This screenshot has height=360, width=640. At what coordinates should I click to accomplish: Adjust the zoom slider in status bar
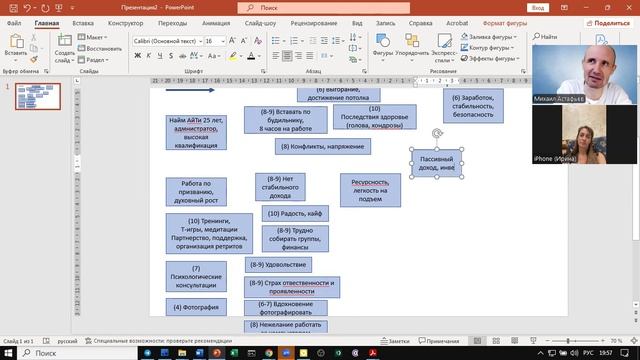(x=567, y=341)
